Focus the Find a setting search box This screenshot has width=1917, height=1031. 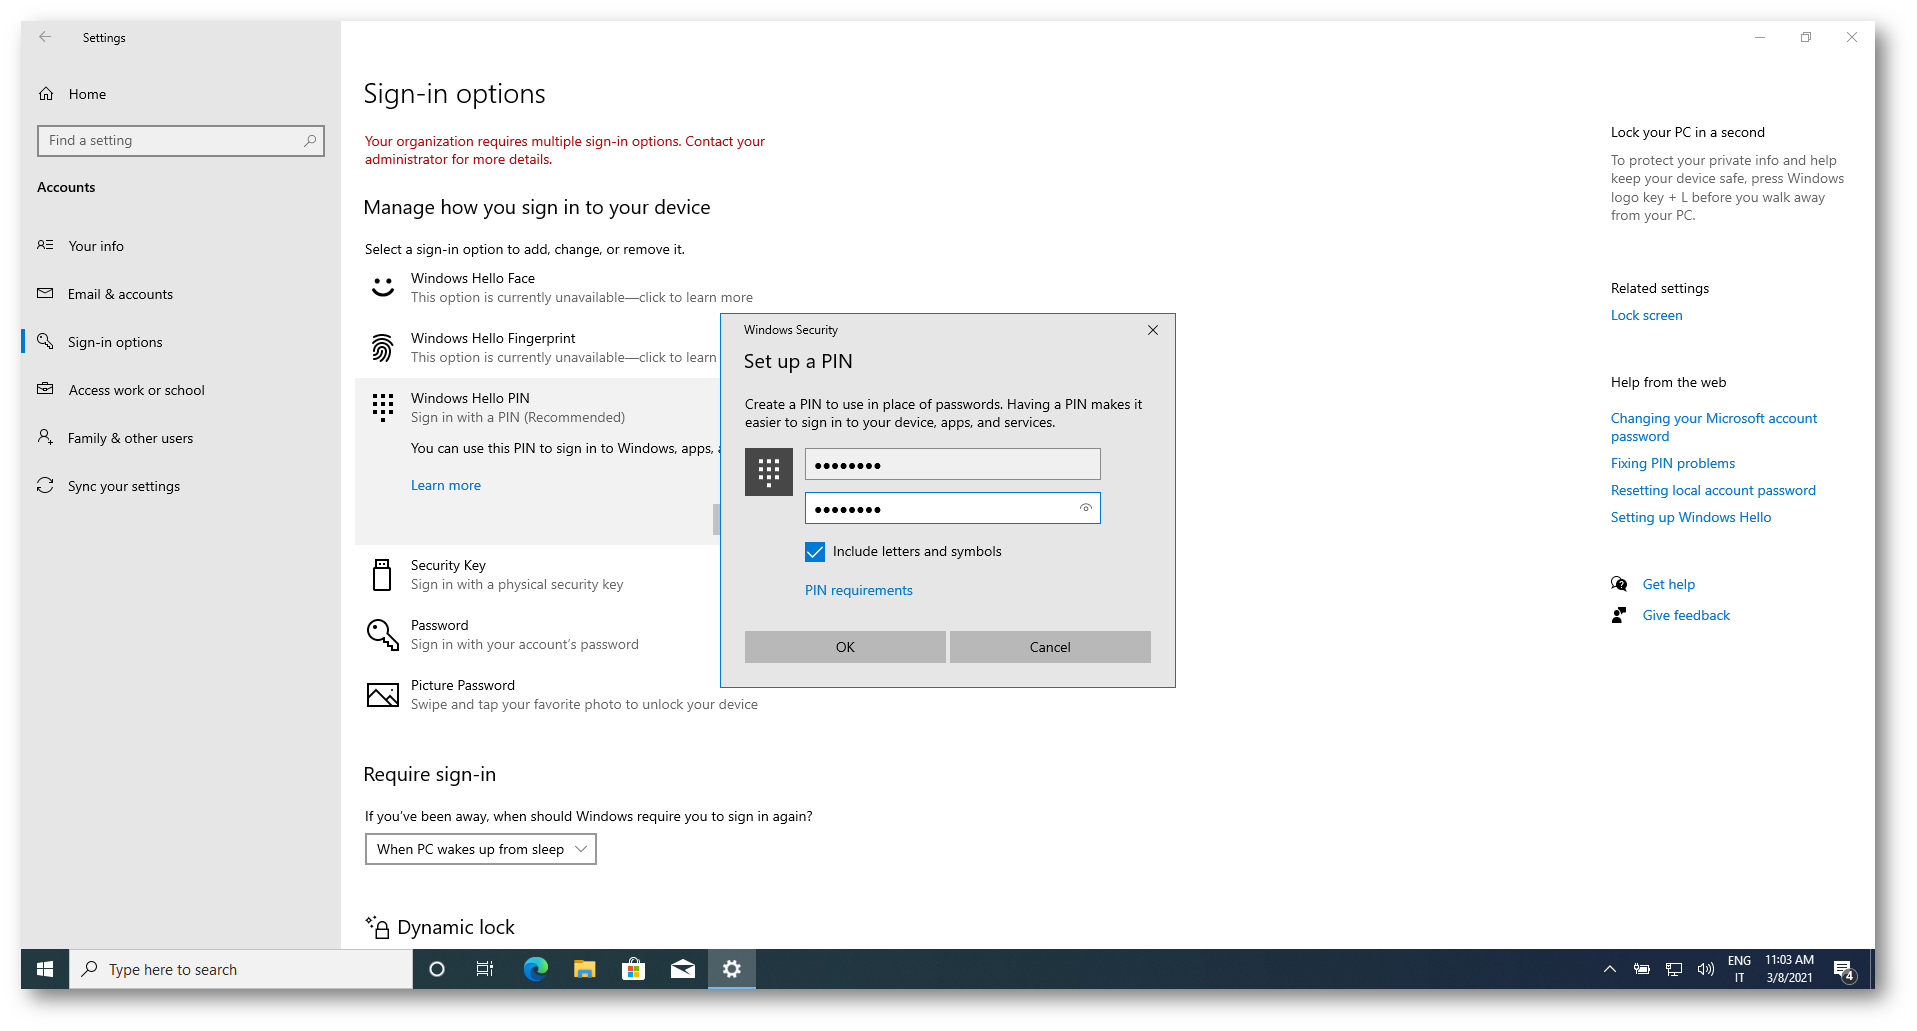point(181,141)
